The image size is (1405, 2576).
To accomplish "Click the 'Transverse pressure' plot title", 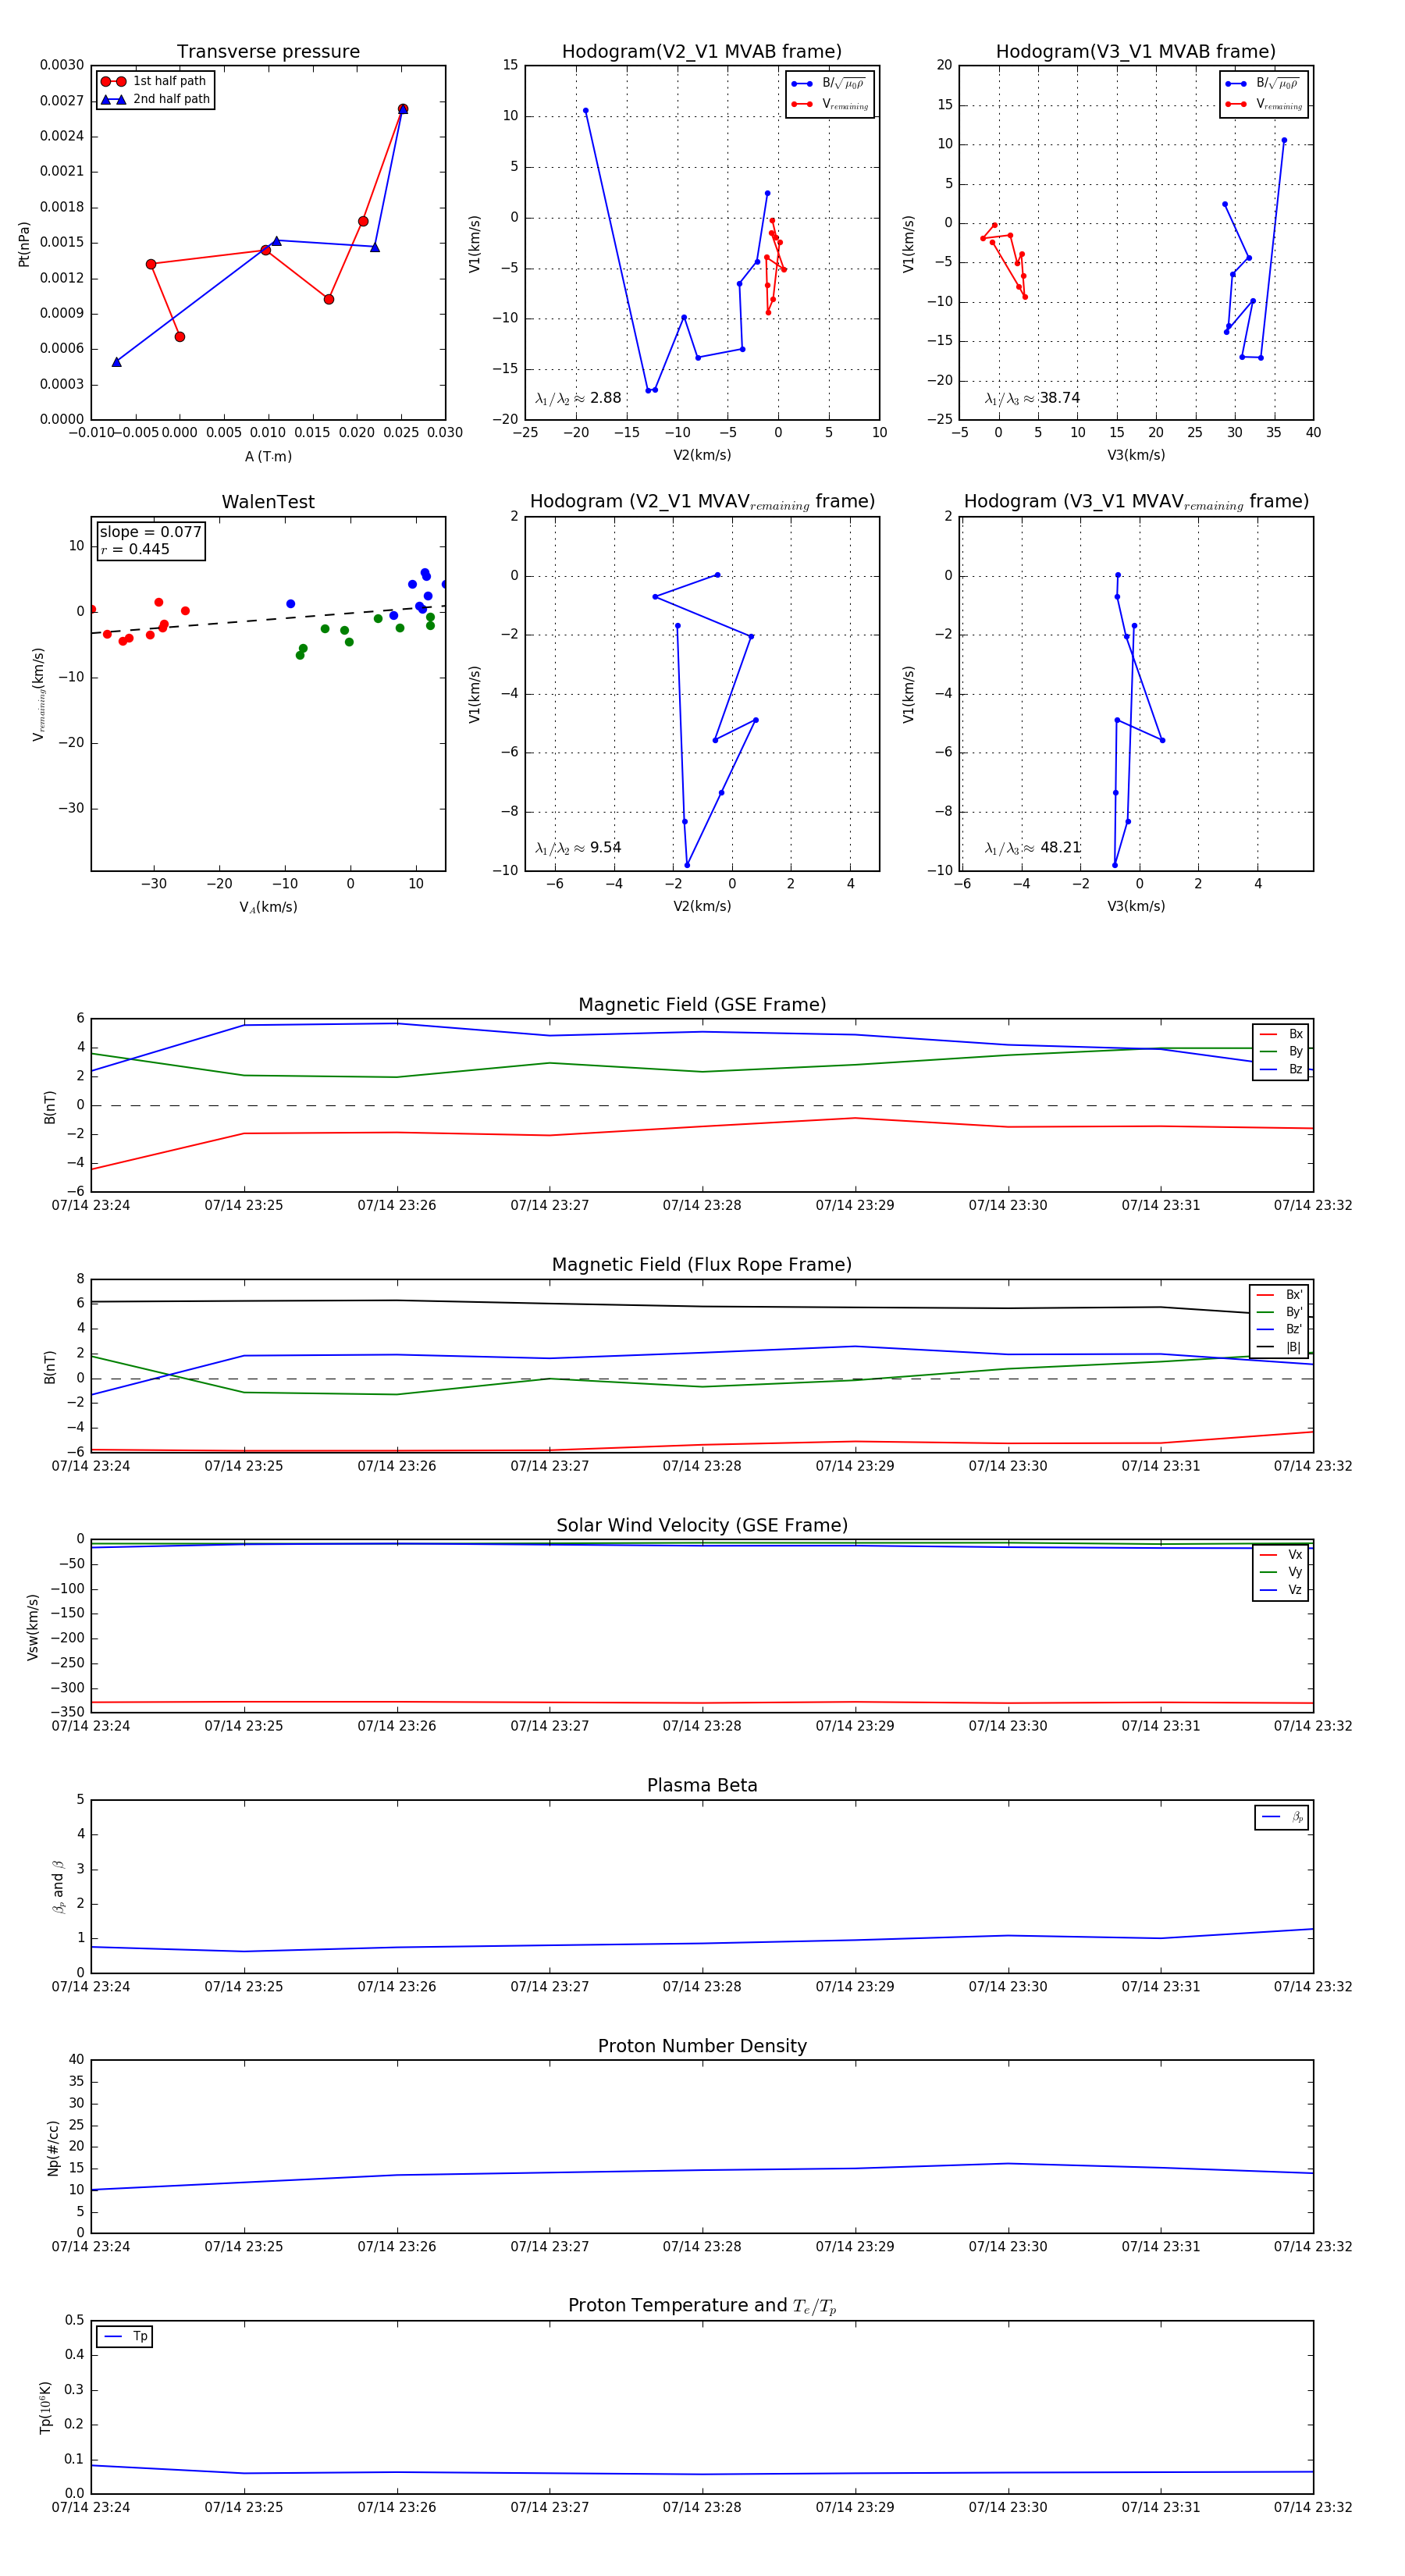I will coord(268,52).
